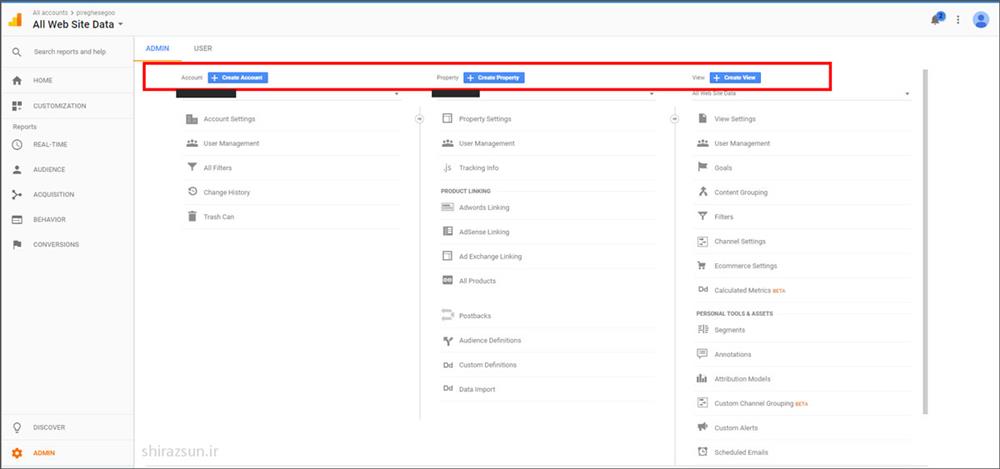1000x469 pixels.
Task: Click the Customization dashboard icon
Action: click(x=17, y=106)
